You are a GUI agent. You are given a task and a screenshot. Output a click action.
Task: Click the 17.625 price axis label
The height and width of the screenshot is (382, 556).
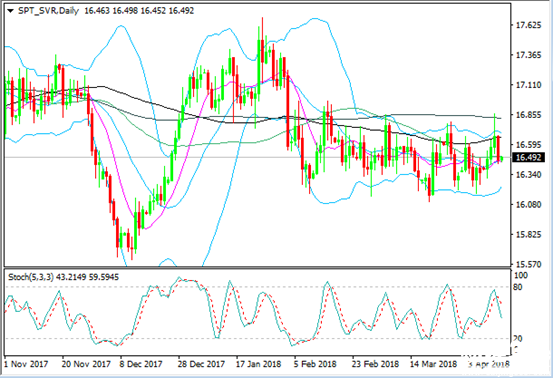click(x=528, y=25)
